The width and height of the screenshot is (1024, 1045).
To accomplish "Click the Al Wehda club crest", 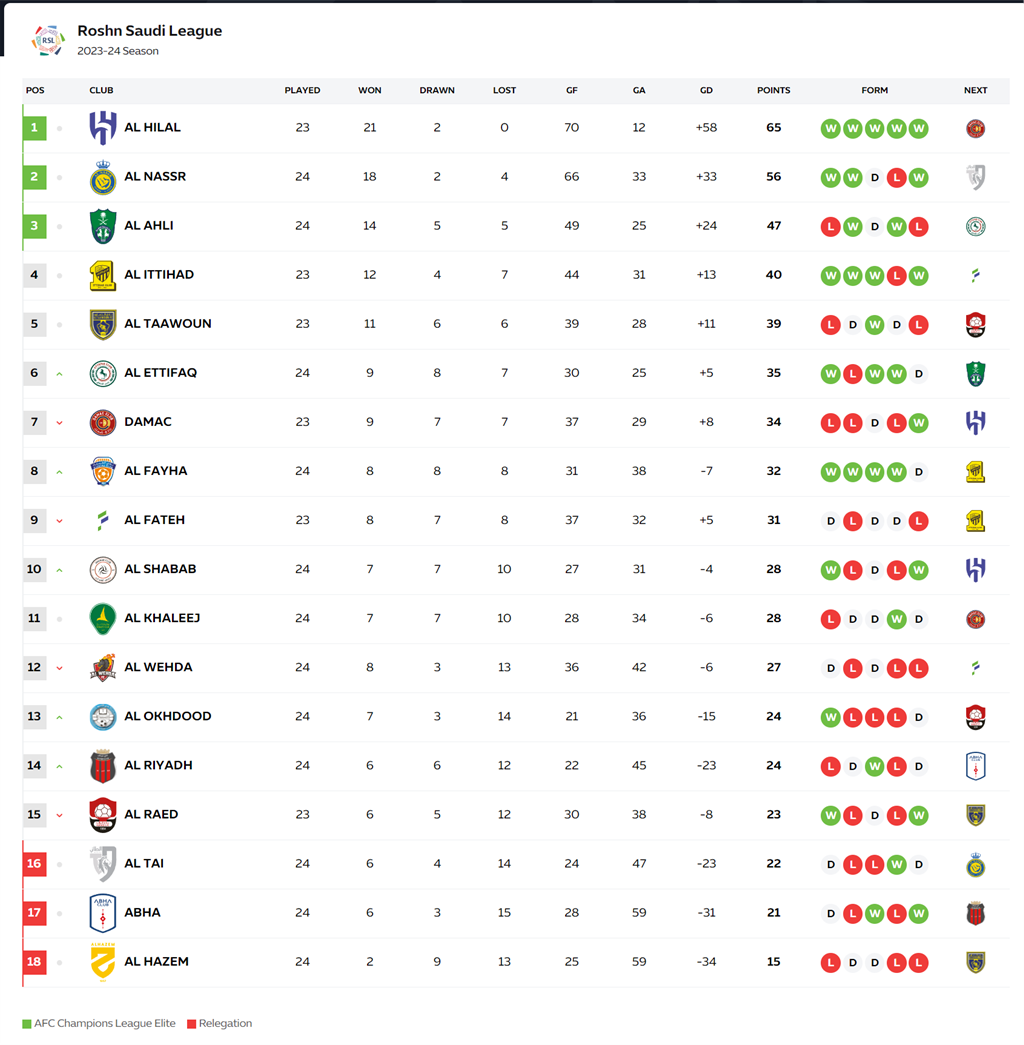I will [x=103, y=667].
